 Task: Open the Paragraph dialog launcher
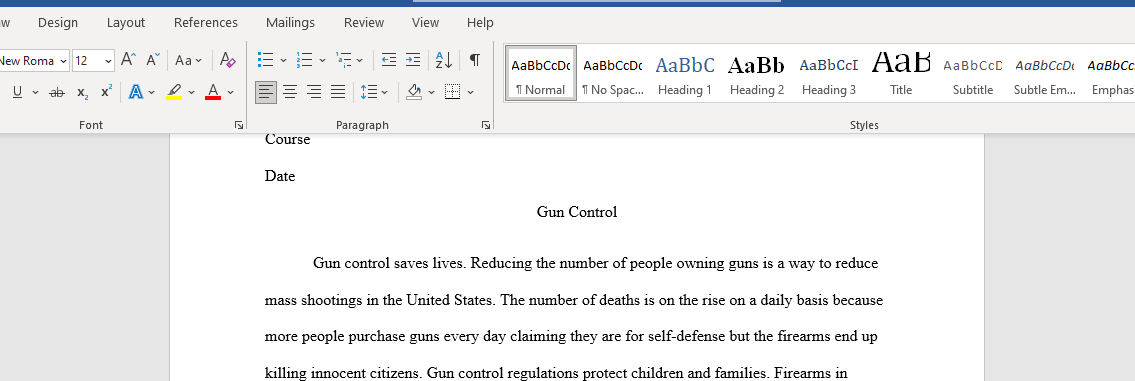tap(486, 125)
